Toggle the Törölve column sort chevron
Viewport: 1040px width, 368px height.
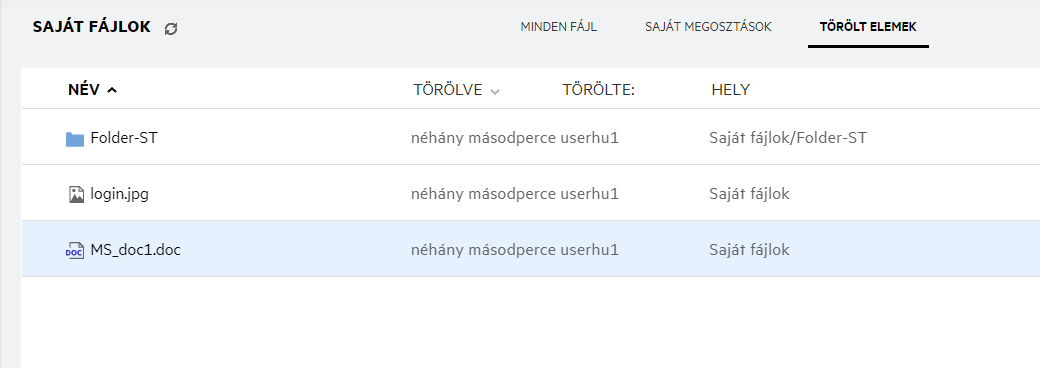[x=494, y=92]
